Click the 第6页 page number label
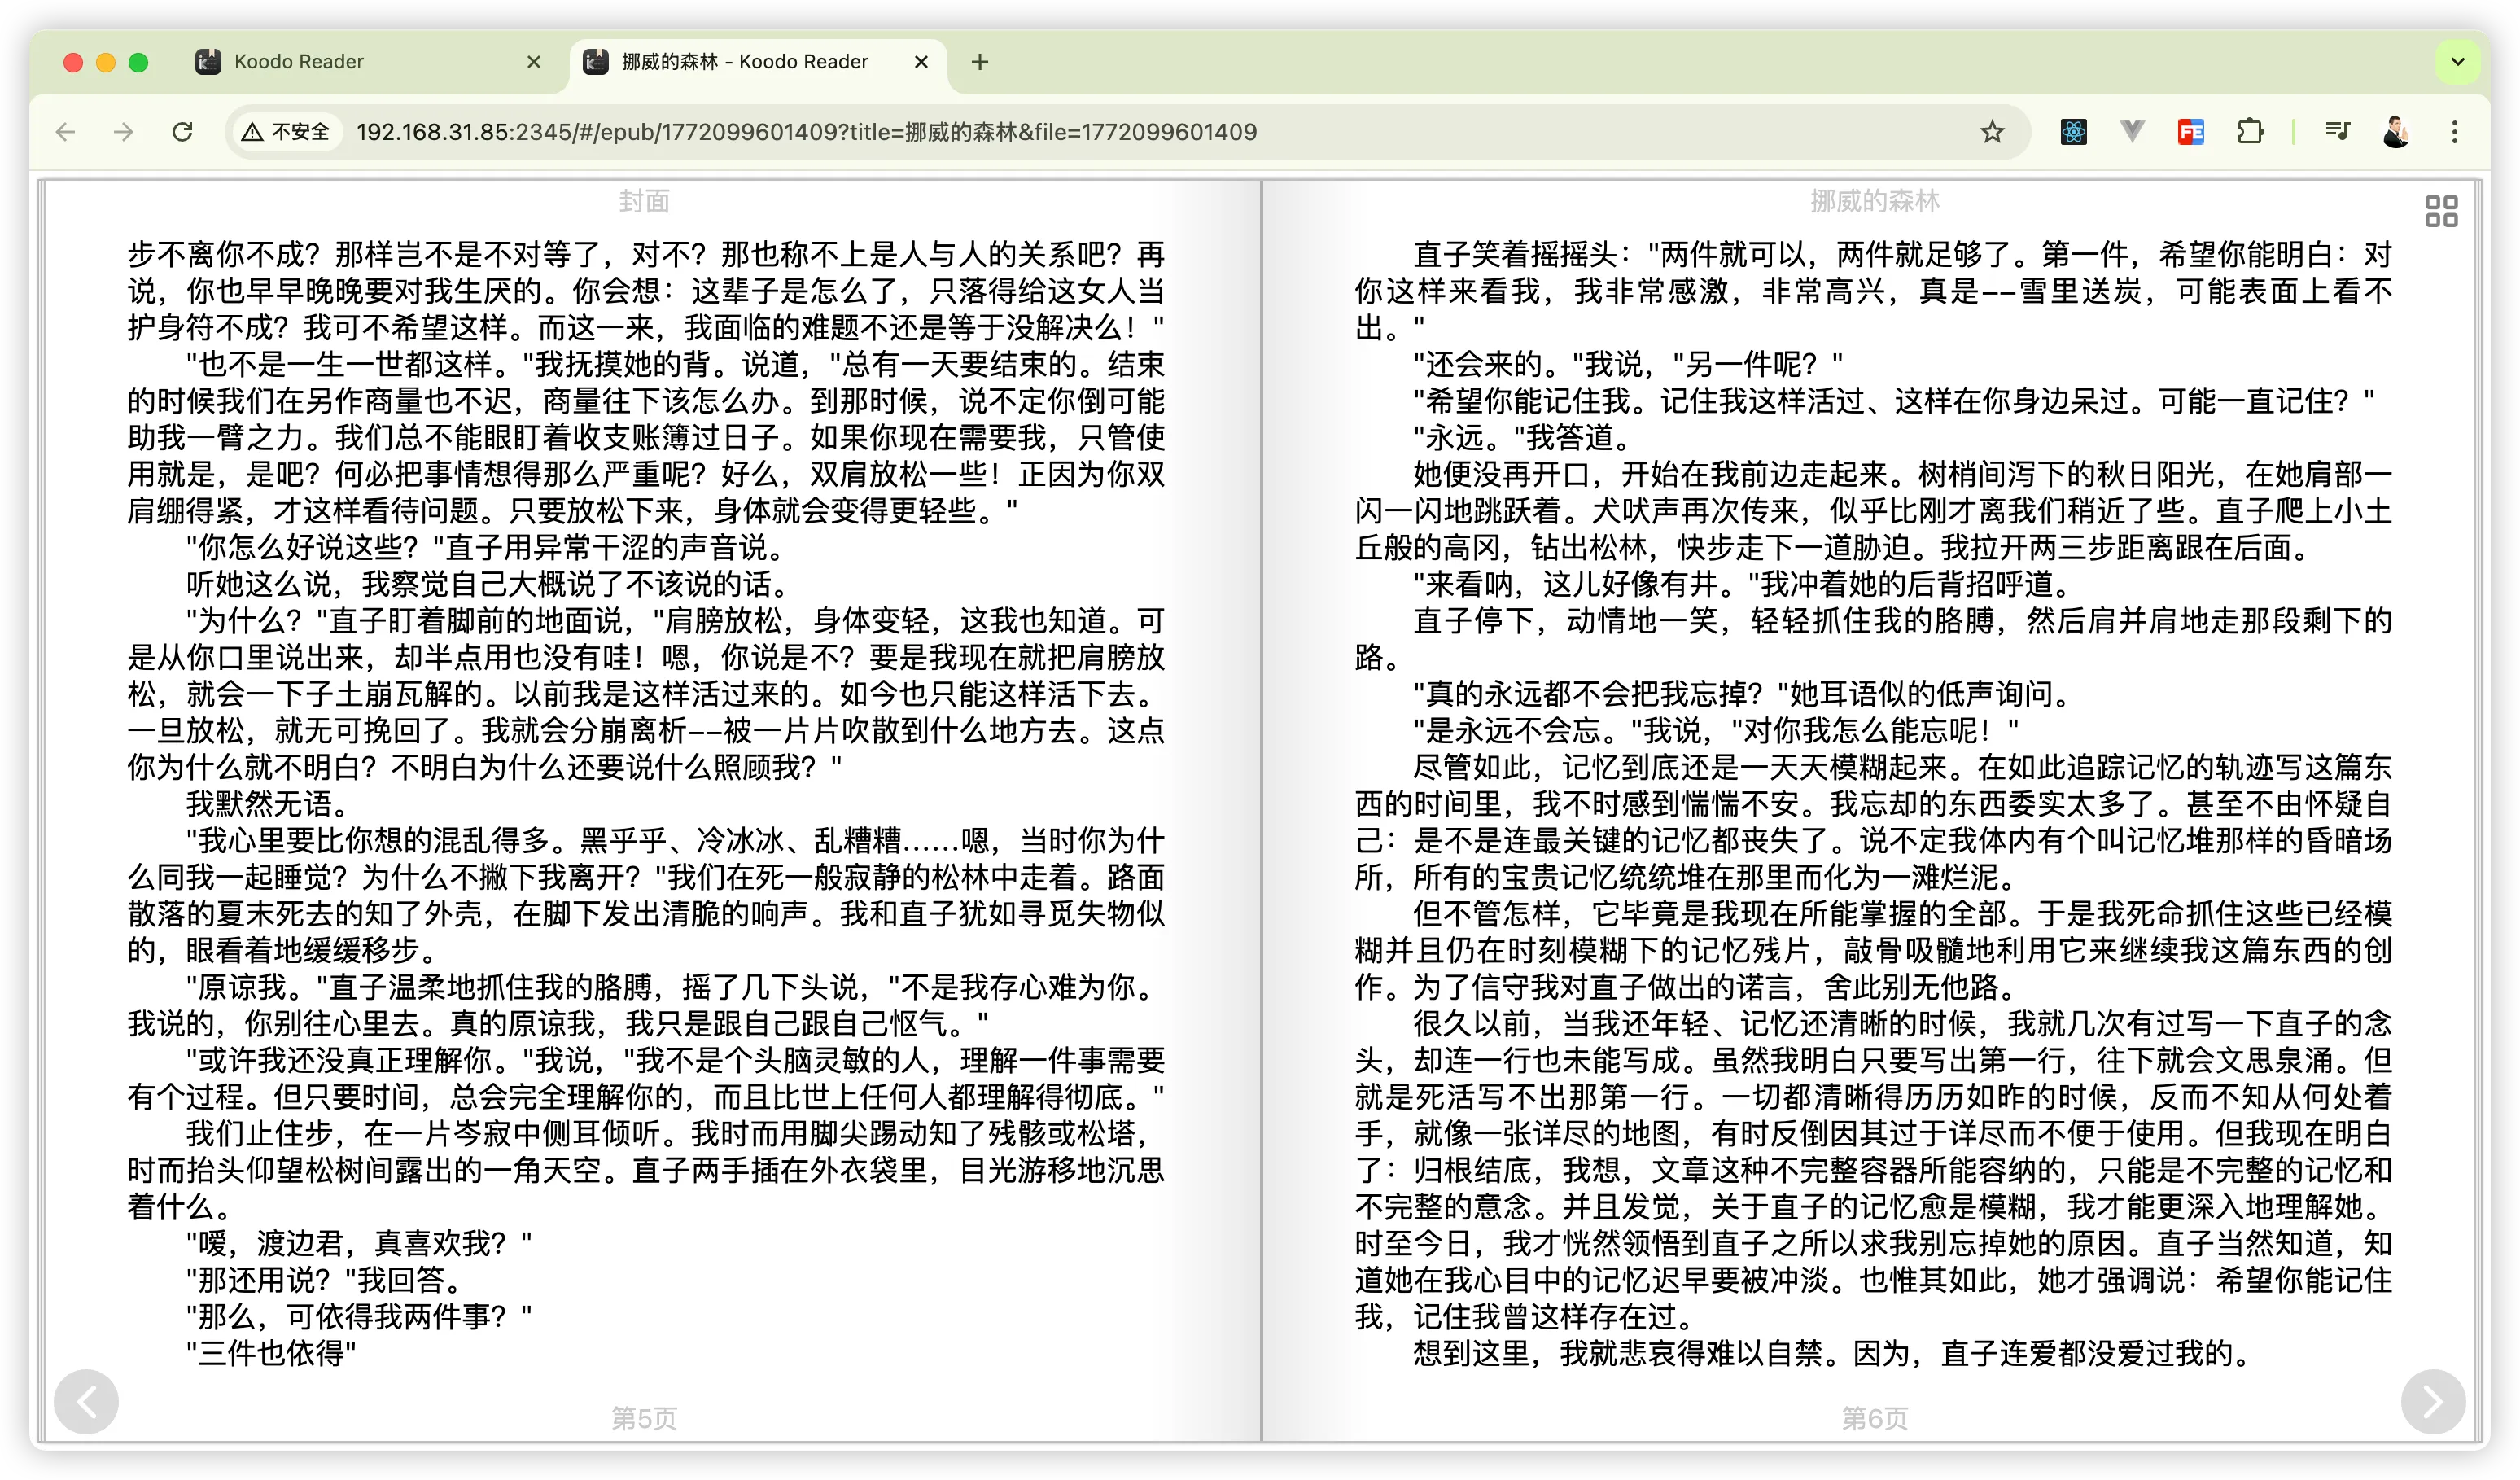The width and height of the screenshot is (2520, 1480). coord(1875,1418)
